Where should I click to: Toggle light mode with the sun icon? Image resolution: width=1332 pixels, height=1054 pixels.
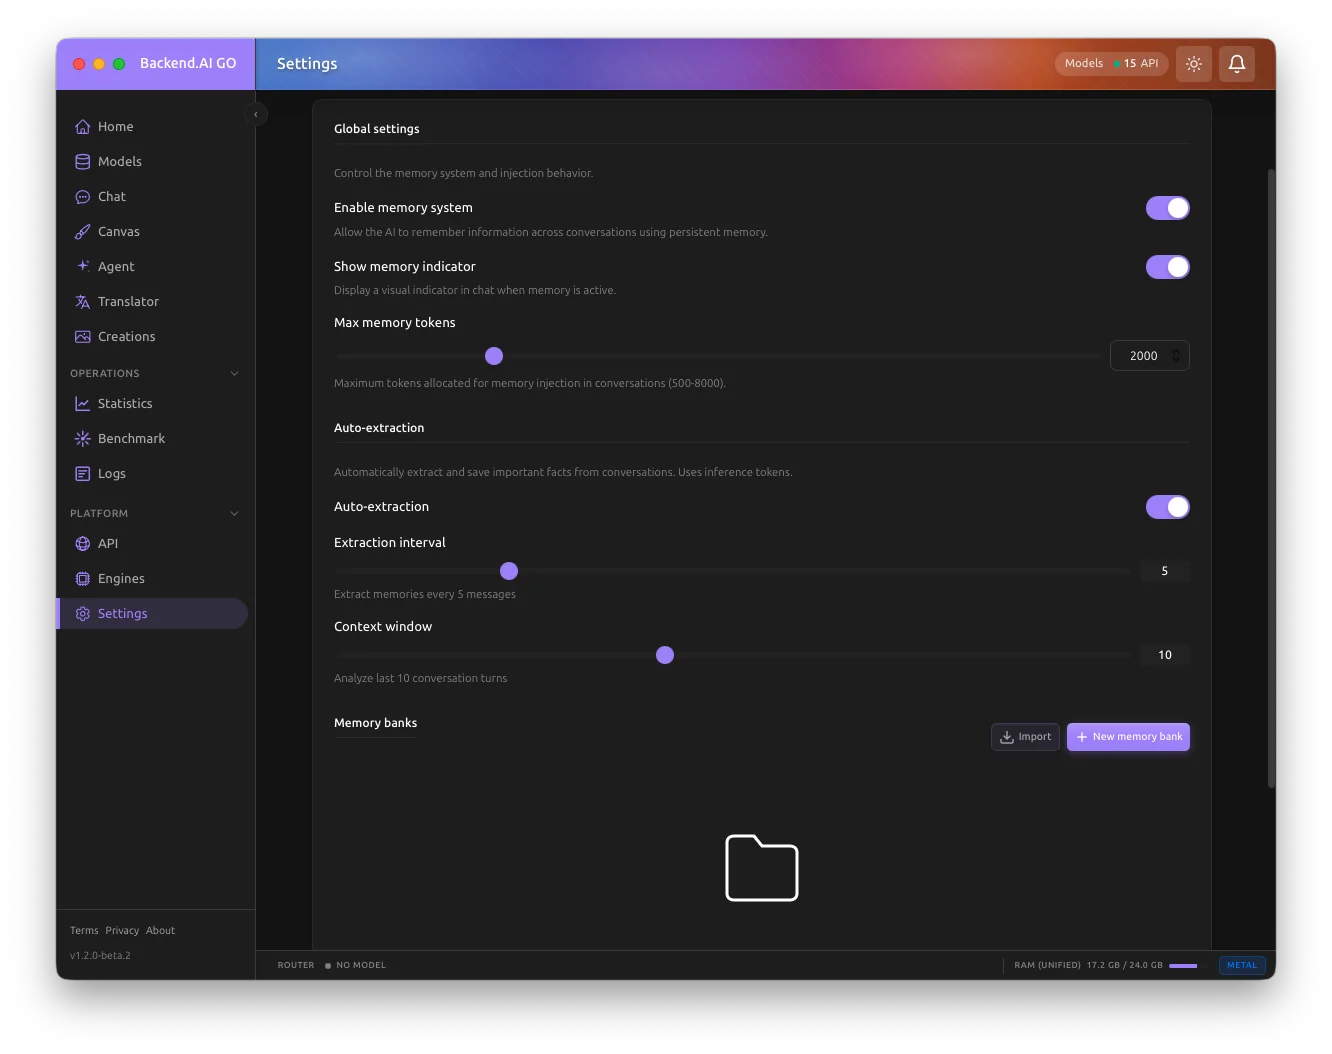pos(1193,63)
